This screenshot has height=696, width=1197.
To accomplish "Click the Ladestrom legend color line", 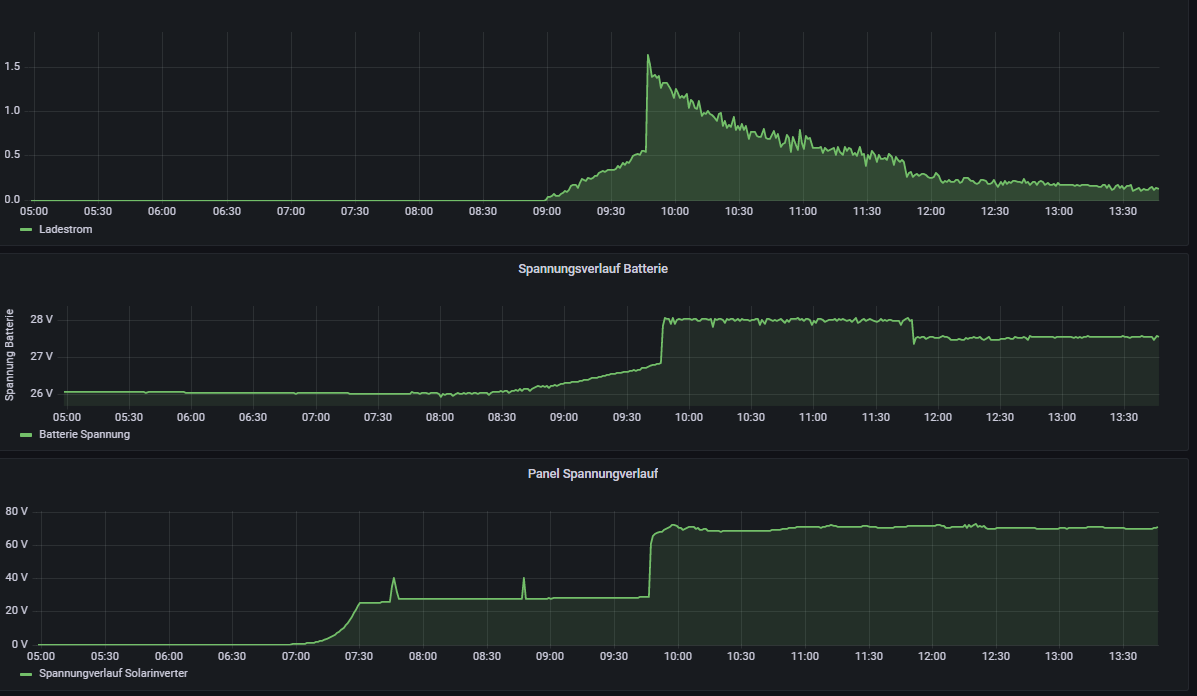I will (x=26, y=230).
